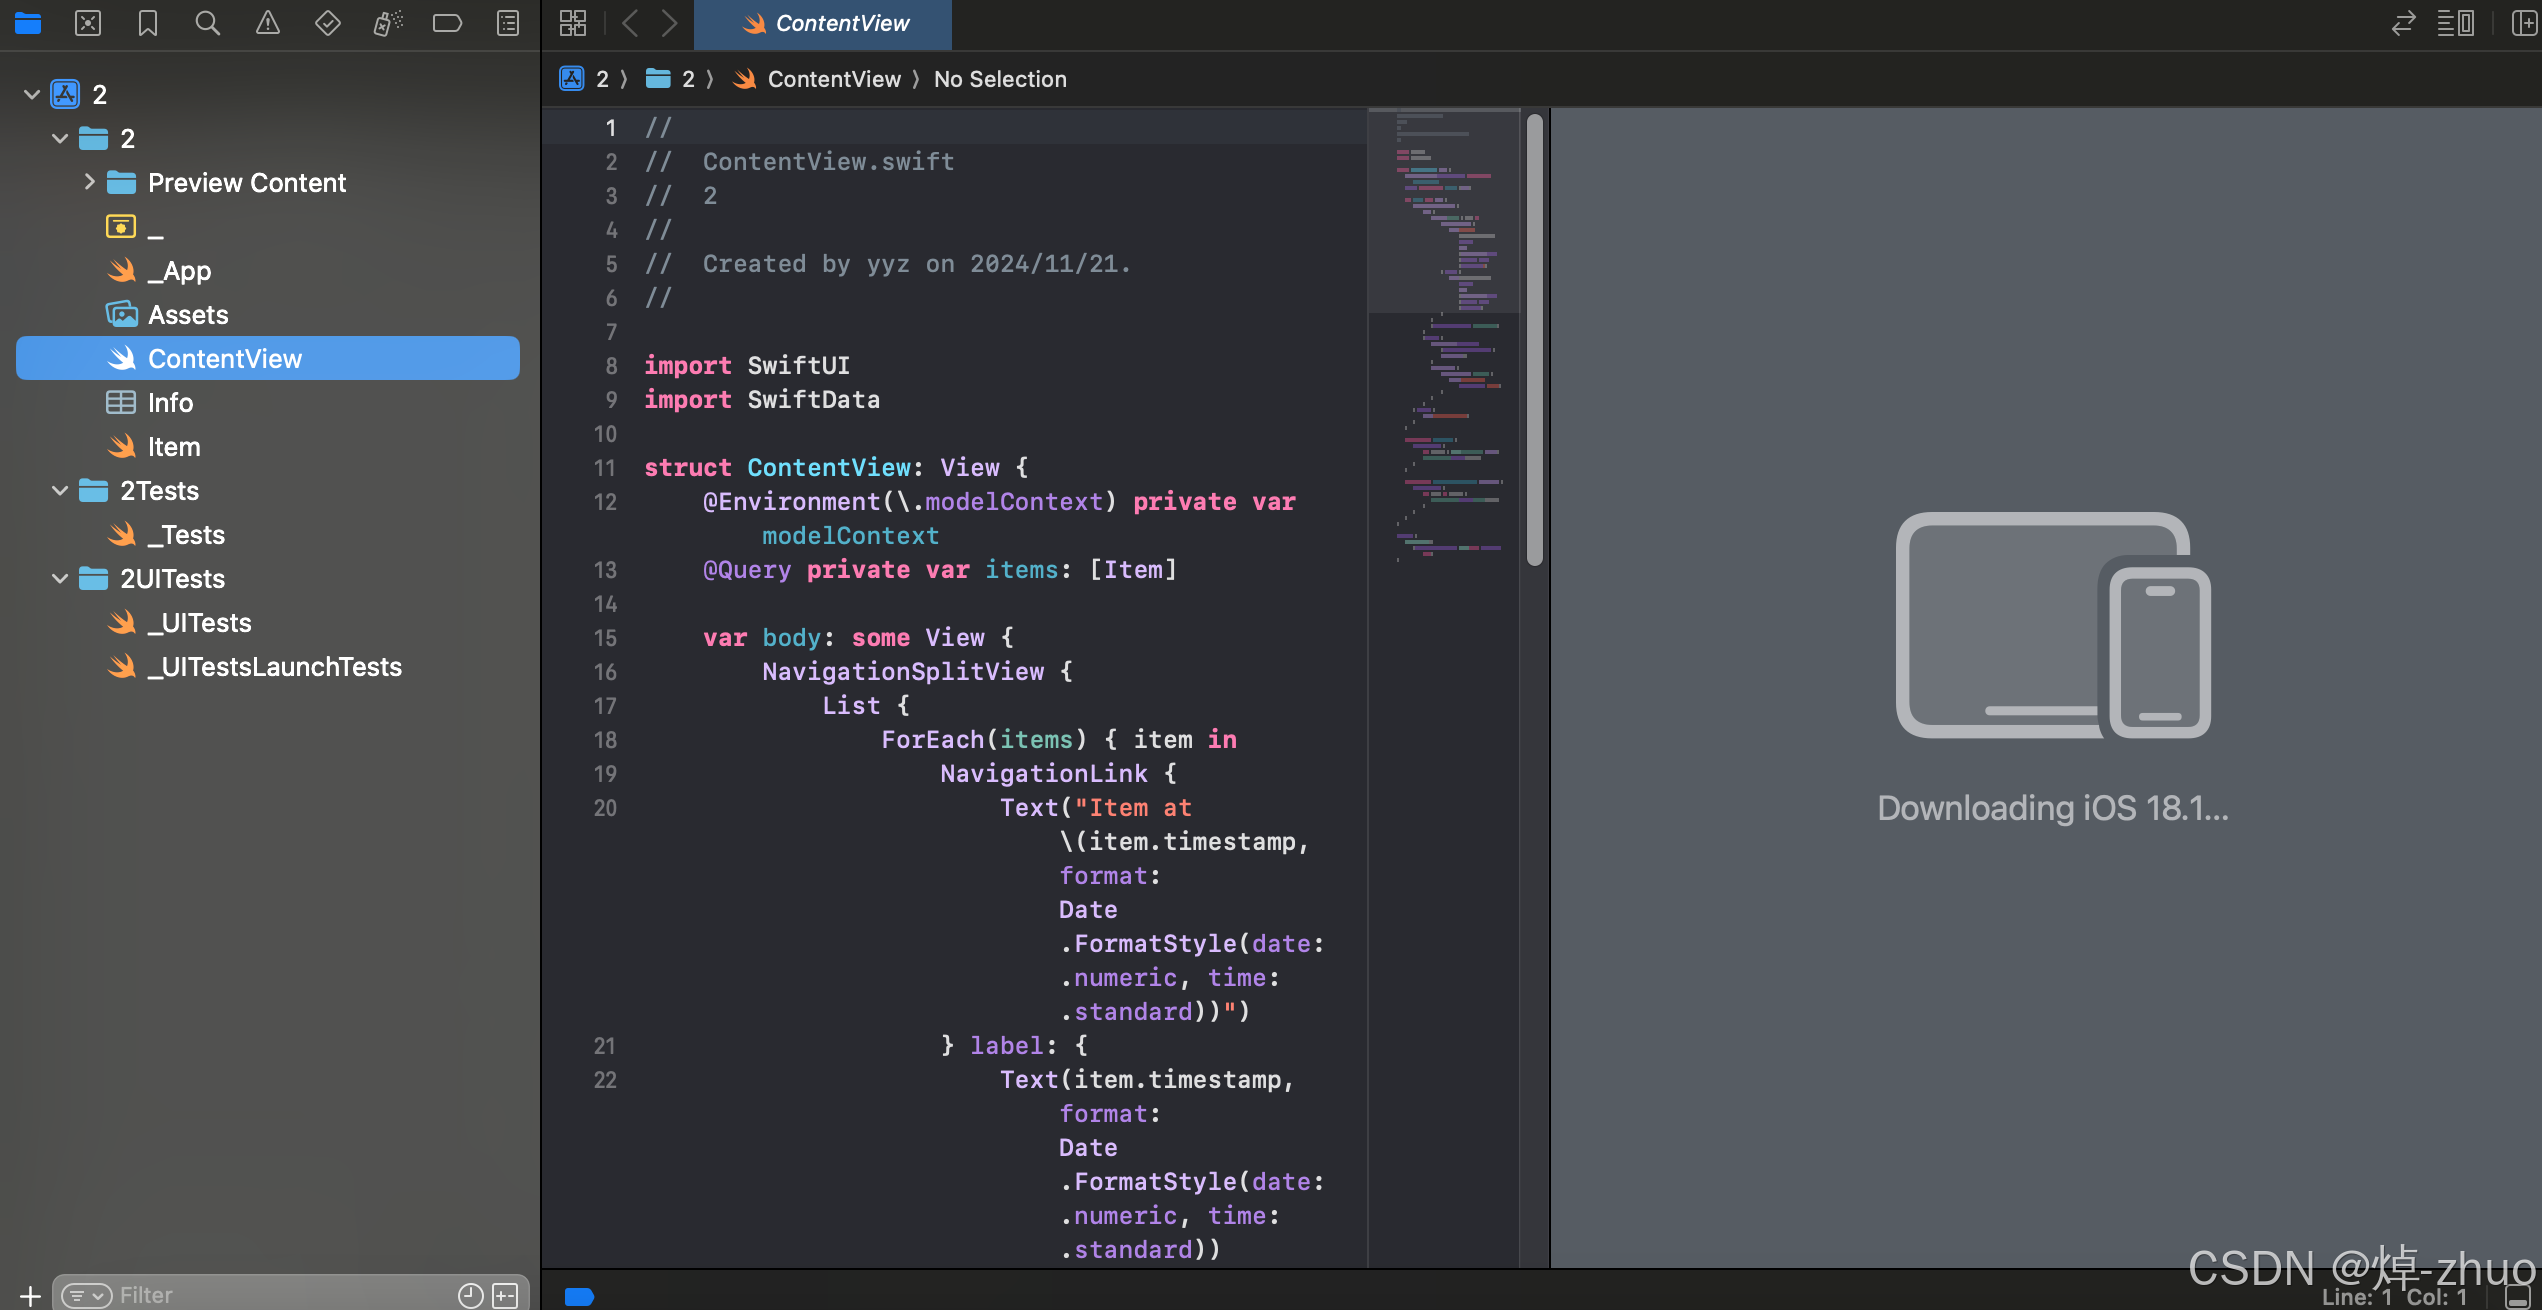2542x1310 pixels.
Task: Collapse the 2Tests folder
Action: click(x=60, y=490)
